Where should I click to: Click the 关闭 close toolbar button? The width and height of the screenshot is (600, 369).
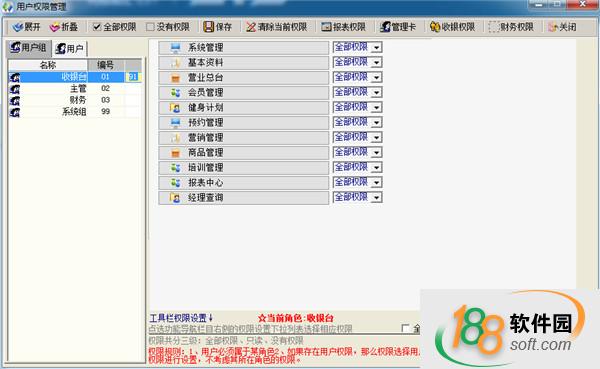tap(562, 27)
